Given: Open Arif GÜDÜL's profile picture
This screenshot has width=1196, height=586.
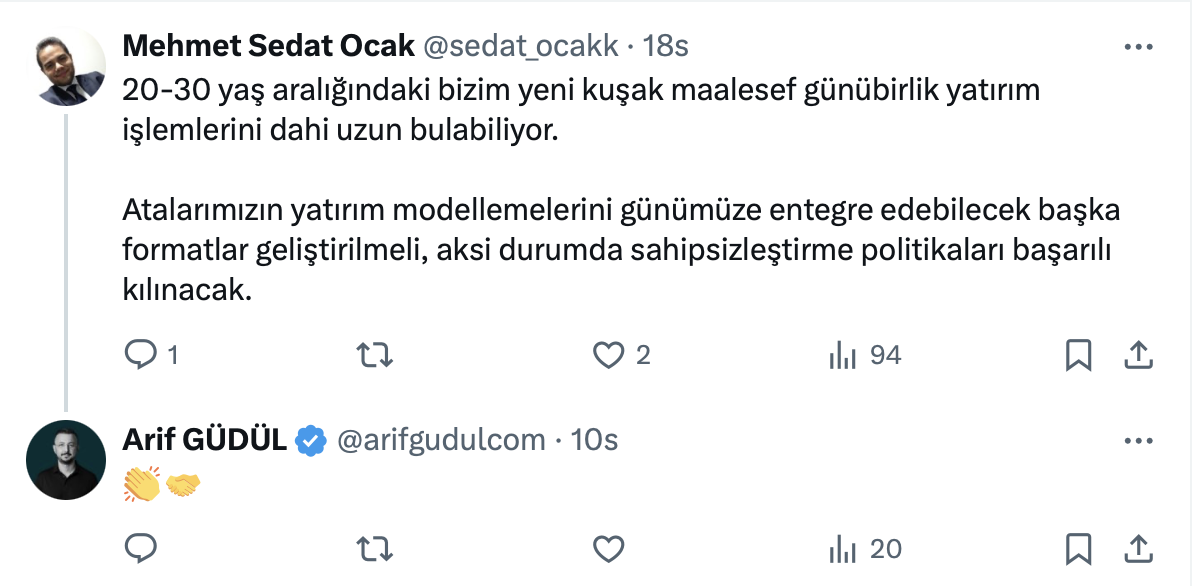Looking at the screenshot, I should (65, 459).
